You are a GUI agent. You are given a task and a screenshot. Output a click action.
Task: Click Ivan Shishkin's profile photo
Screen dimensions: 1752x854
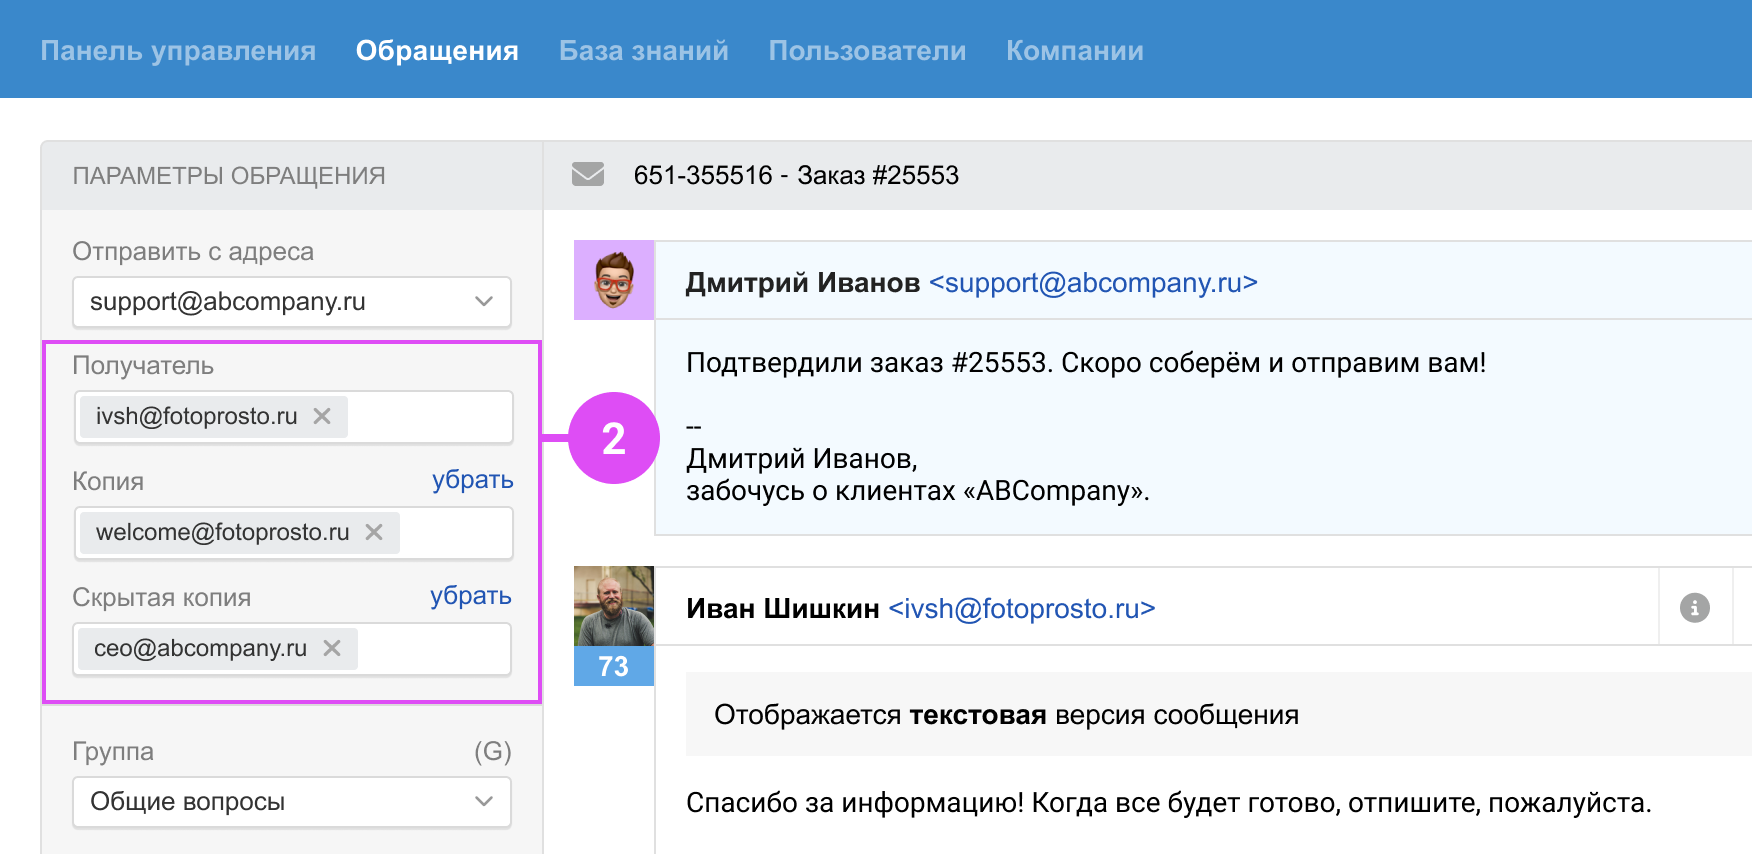tap(613, 606)
